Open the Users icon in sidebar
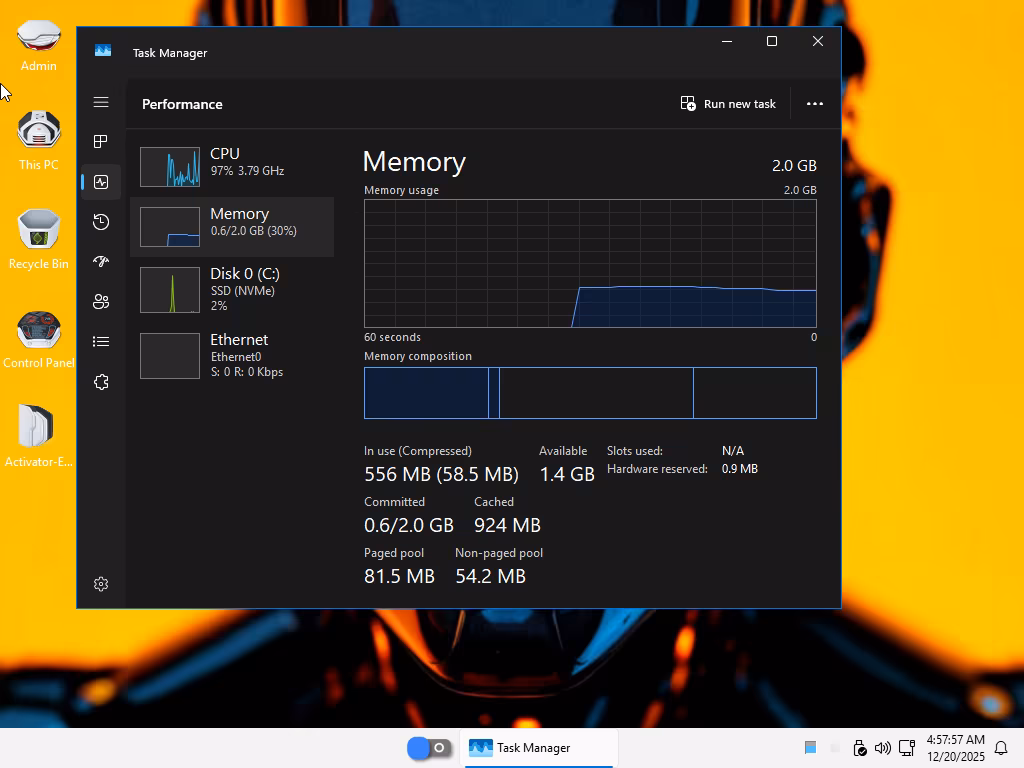 coord(101,302)
